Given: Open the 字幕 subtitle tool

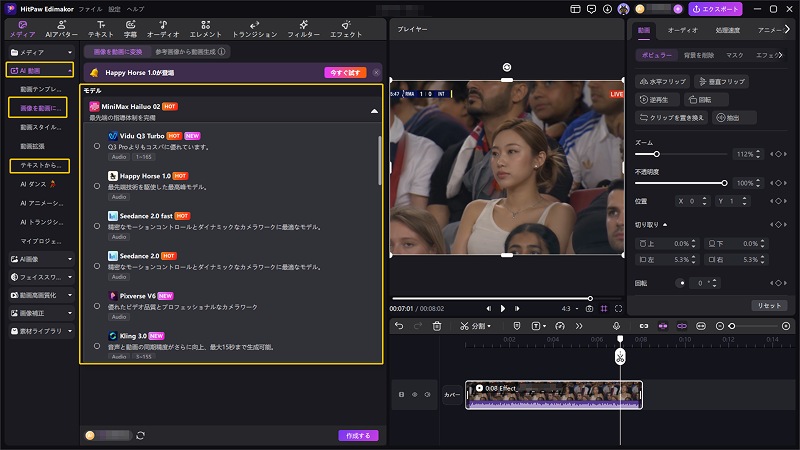Looking at the screenshot, I should click(131, 29).
